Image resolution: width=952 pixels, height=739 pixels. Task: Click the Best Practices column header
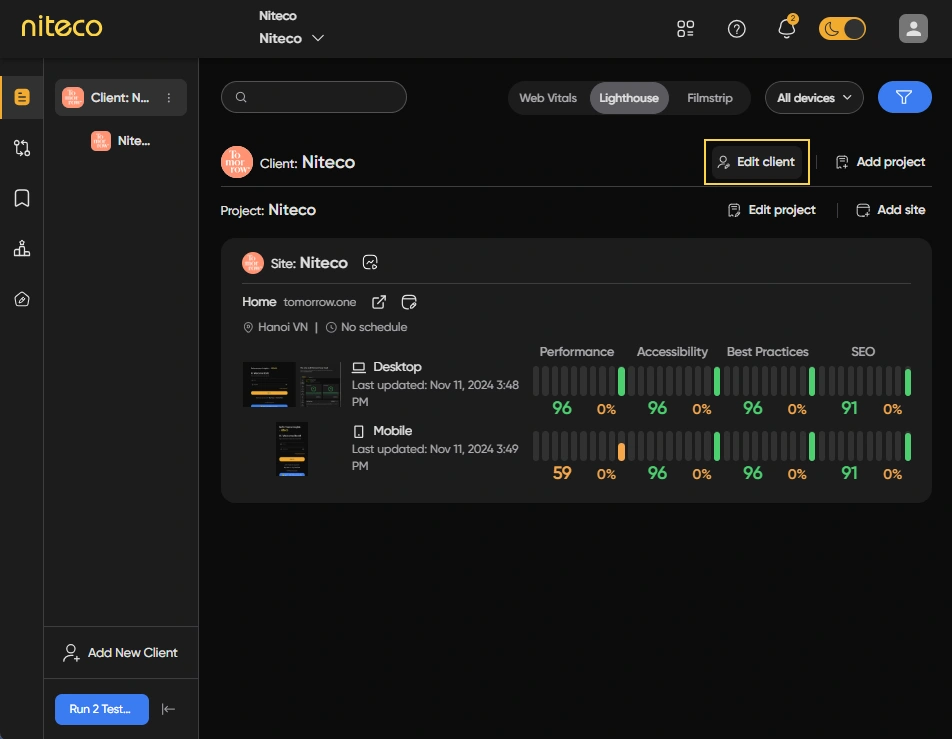[767, 352]
